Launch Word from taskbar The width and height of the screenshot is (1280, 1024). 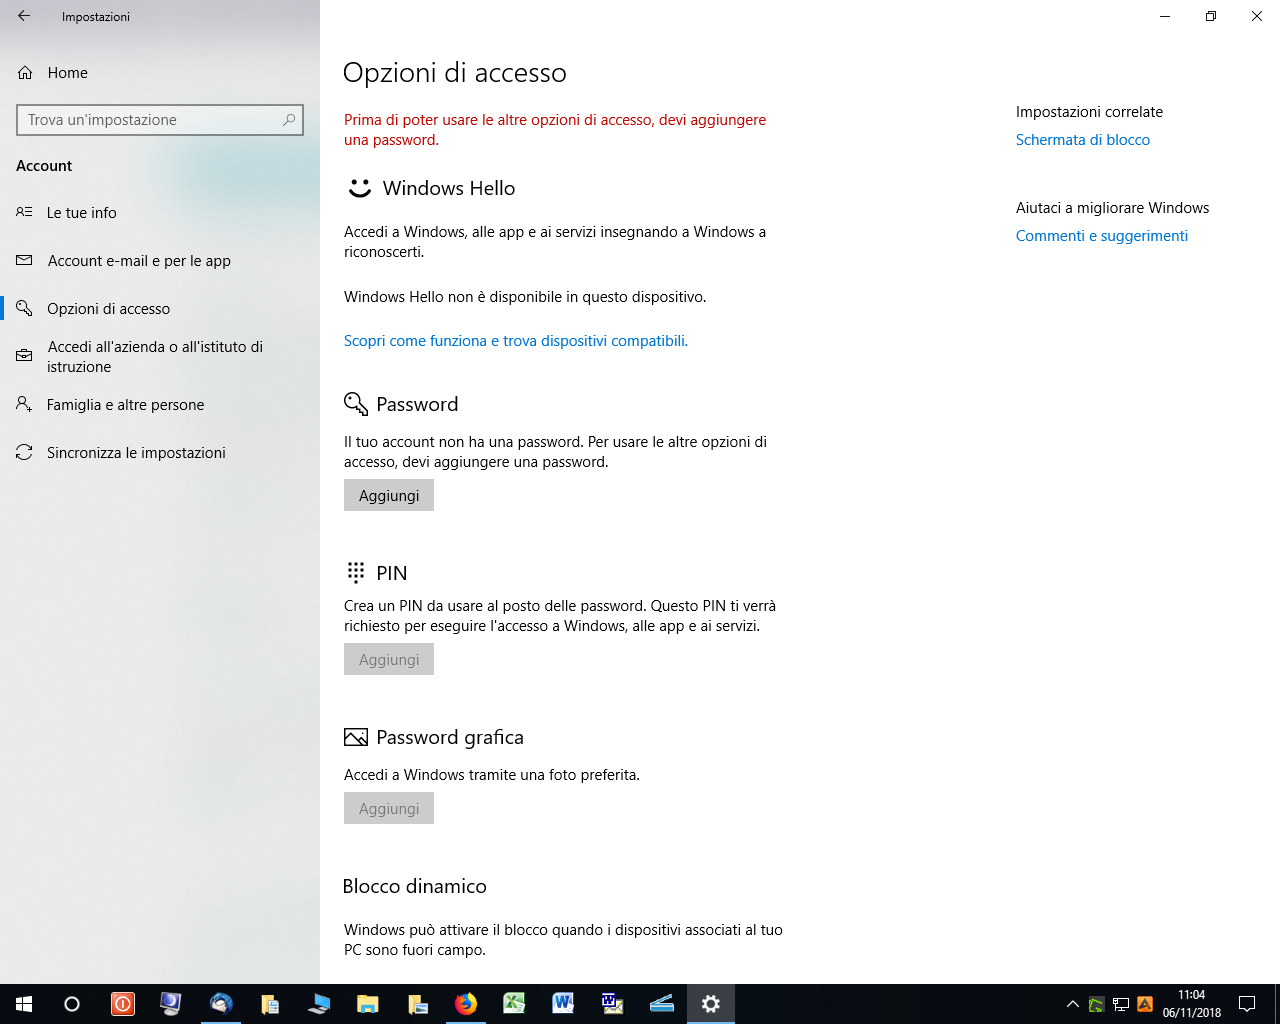tap(563, 1004)
